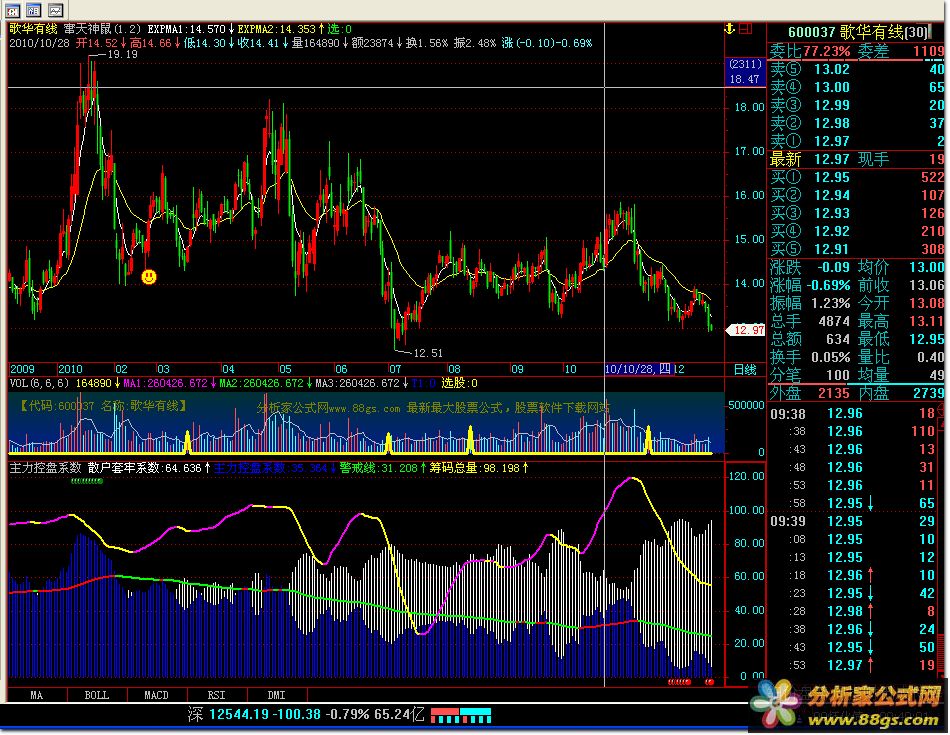
Task: Click the 买③ 12.93 bid row
Action: point(857,213)
